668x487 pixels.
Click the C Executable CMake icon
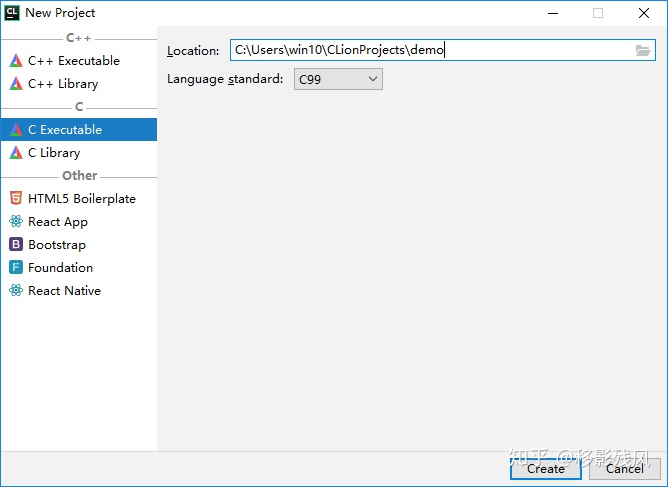[16, 130]
